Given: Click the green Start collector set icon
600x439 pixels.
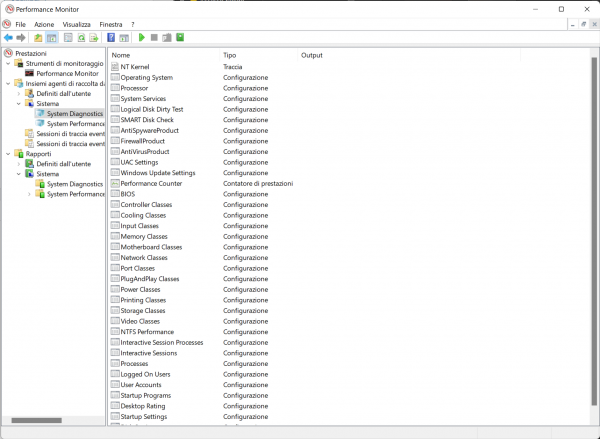Looking at the screenshot, I should (x=142, y=38).
